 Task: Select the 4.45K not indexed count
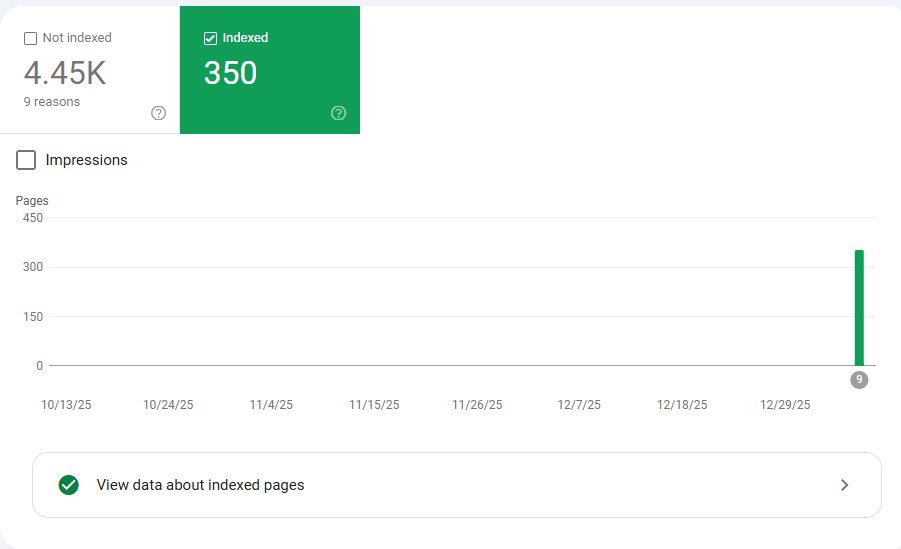coord(64,73)
